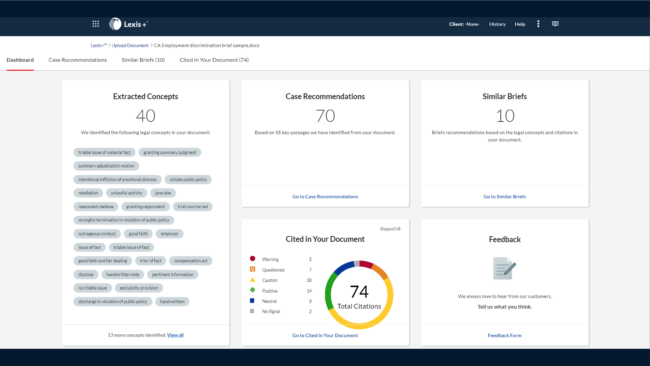The image size is (650, 366).
Task: Select the 'outrageous conduct' concept chip
Action: click(97, 234)
